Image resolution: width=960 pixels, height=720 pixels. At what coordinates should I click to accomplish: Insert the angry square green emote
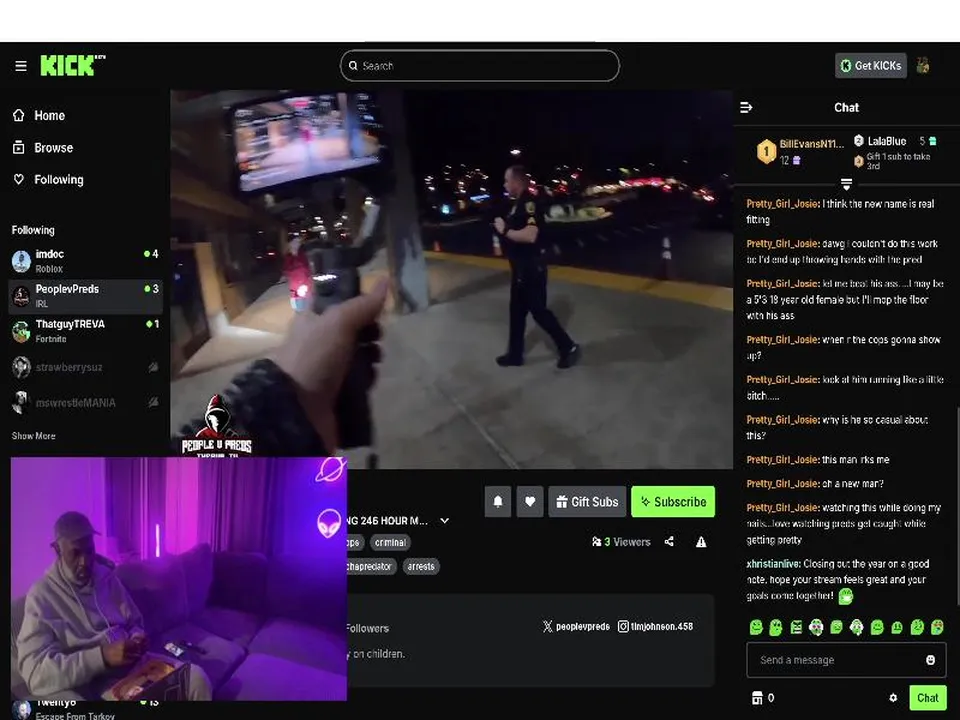point(796,627)
